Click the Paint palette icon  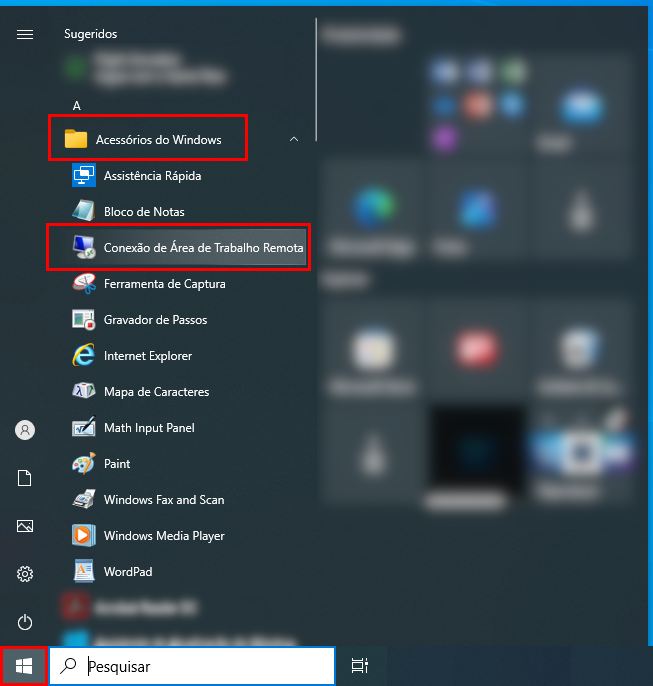pyautogui.click(x=84, y=463)
